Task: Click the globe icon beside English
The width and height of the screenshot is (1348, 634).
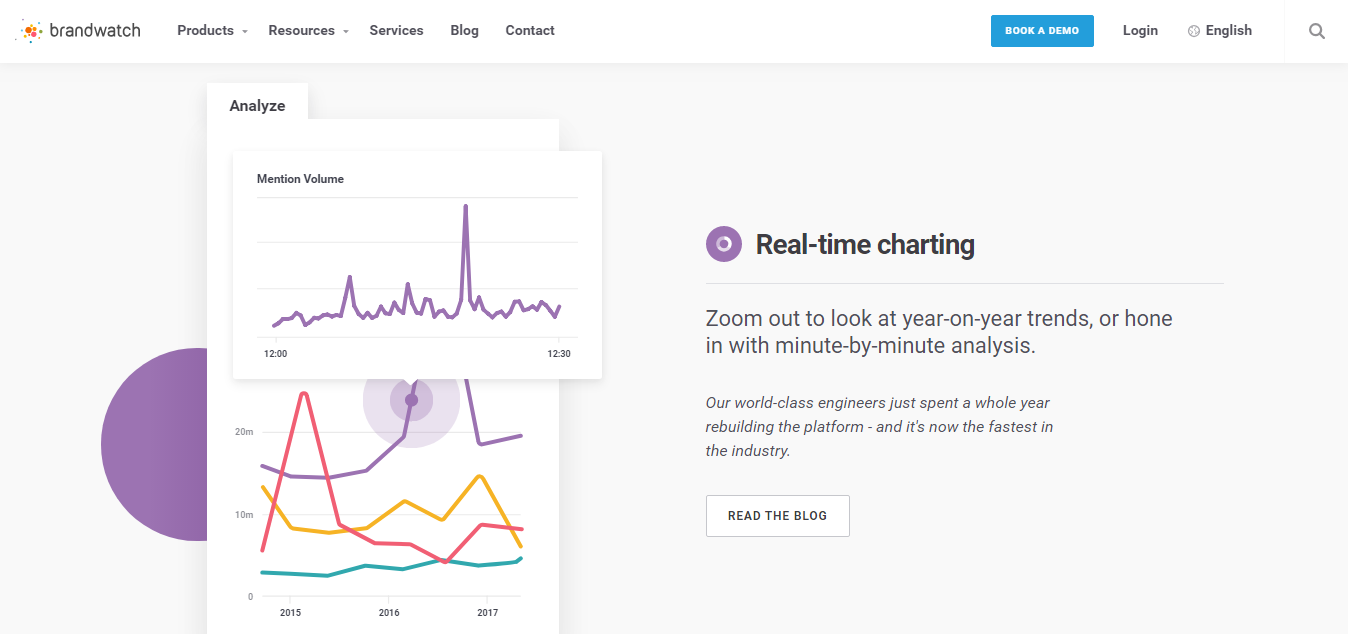Action: [1193, 31]
